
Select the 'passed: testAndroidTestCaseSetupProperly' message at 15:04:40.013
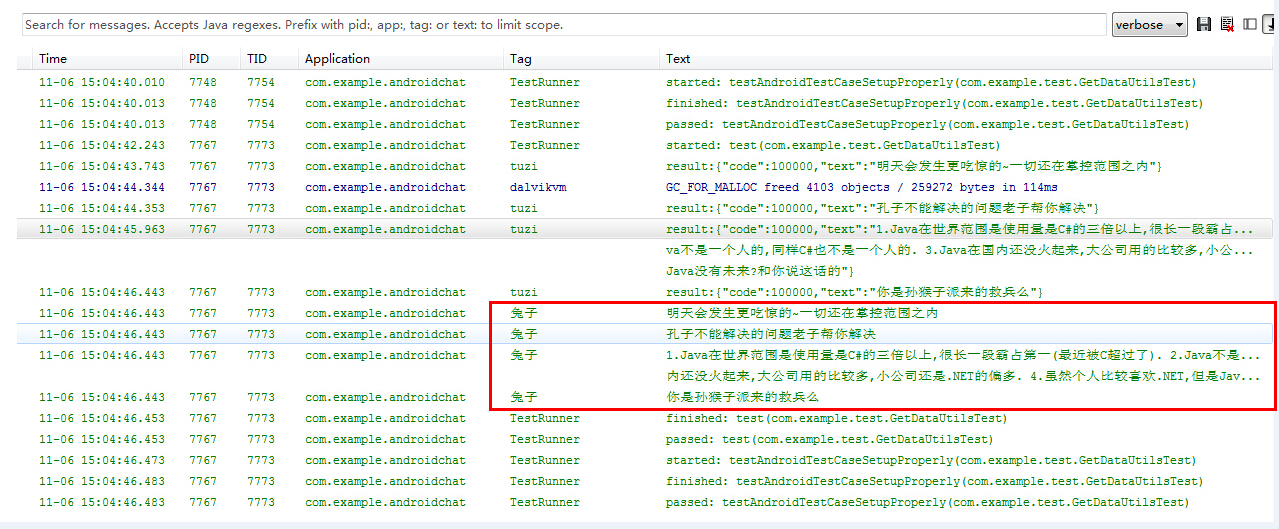[927, 125]
